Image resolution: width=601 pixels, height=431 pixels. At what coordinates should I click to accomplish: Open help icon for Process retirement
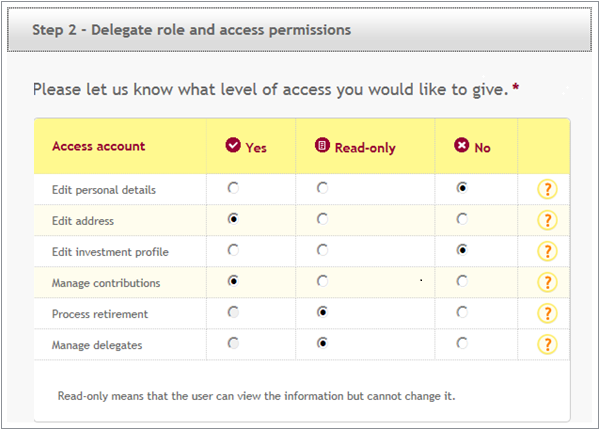point(547,314)
